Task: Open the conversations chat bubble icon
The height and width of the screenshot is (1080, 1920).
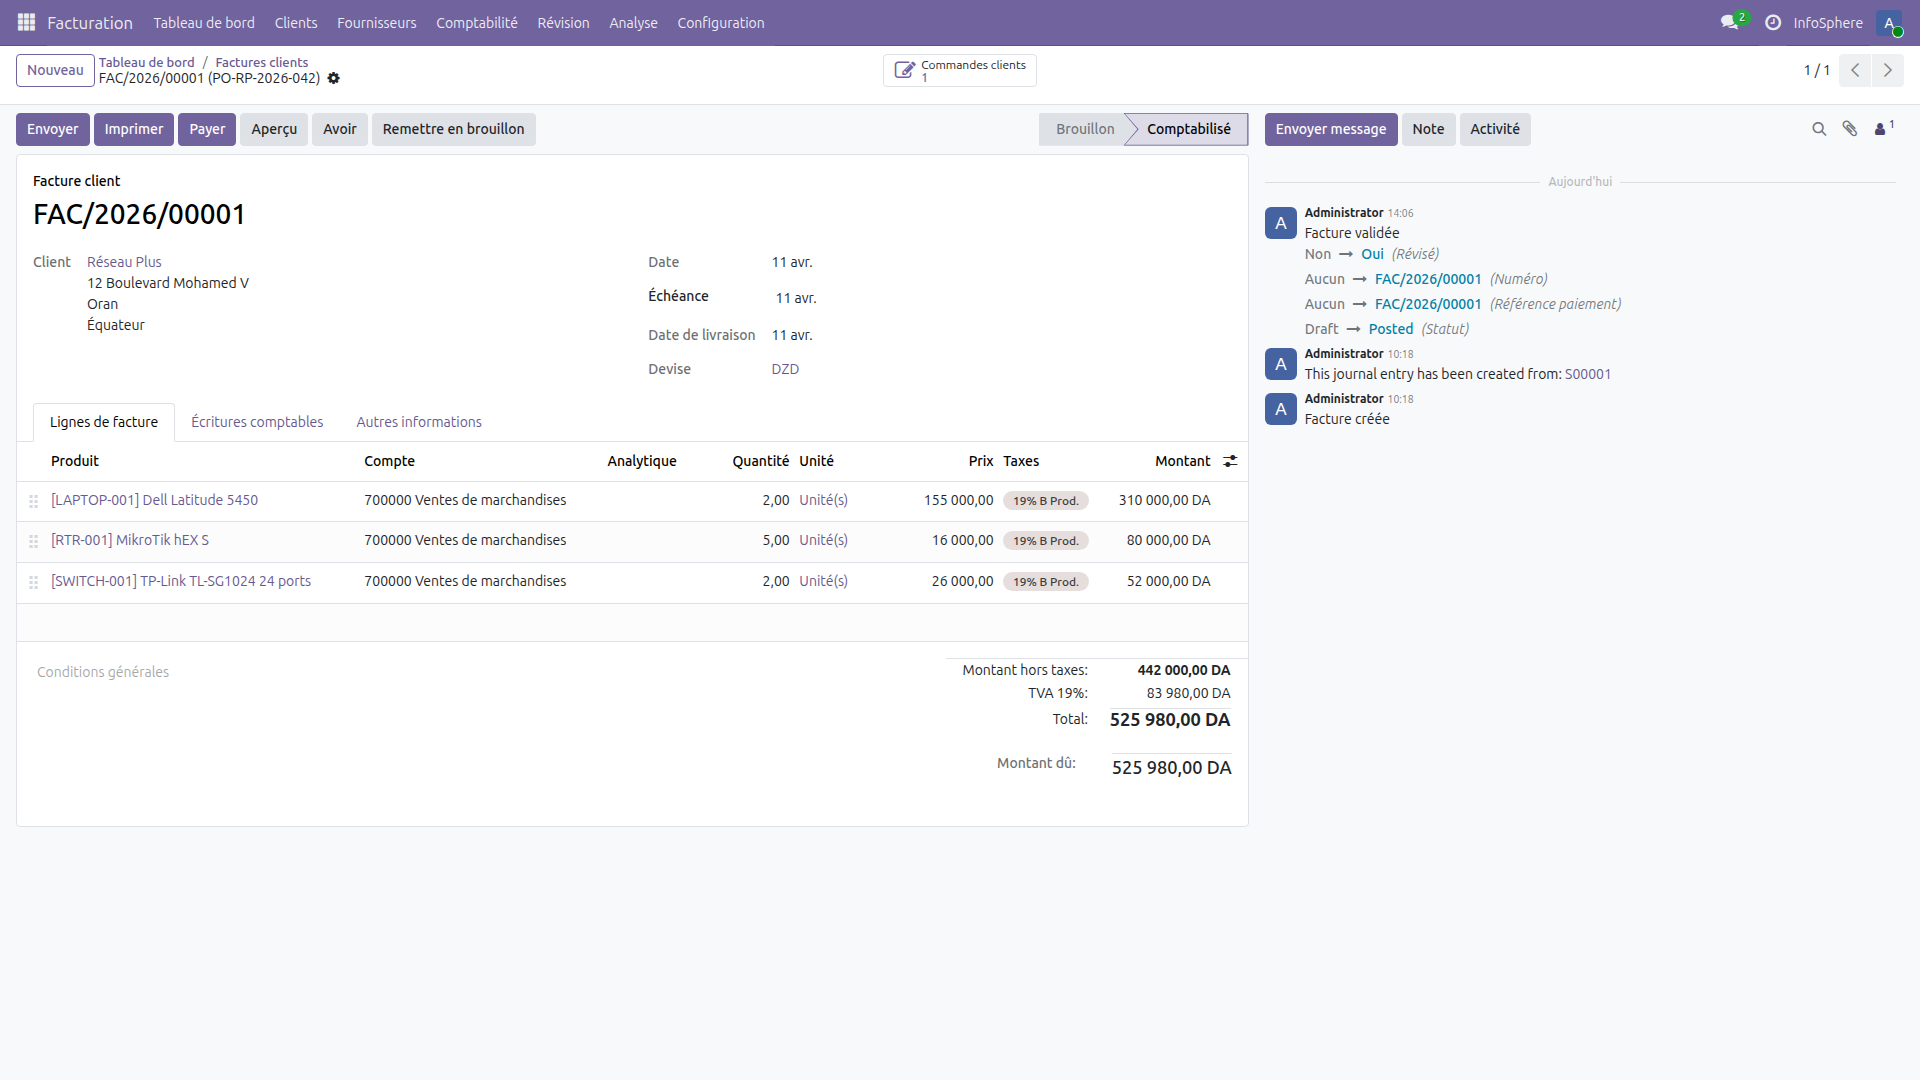Action: 1729,22
